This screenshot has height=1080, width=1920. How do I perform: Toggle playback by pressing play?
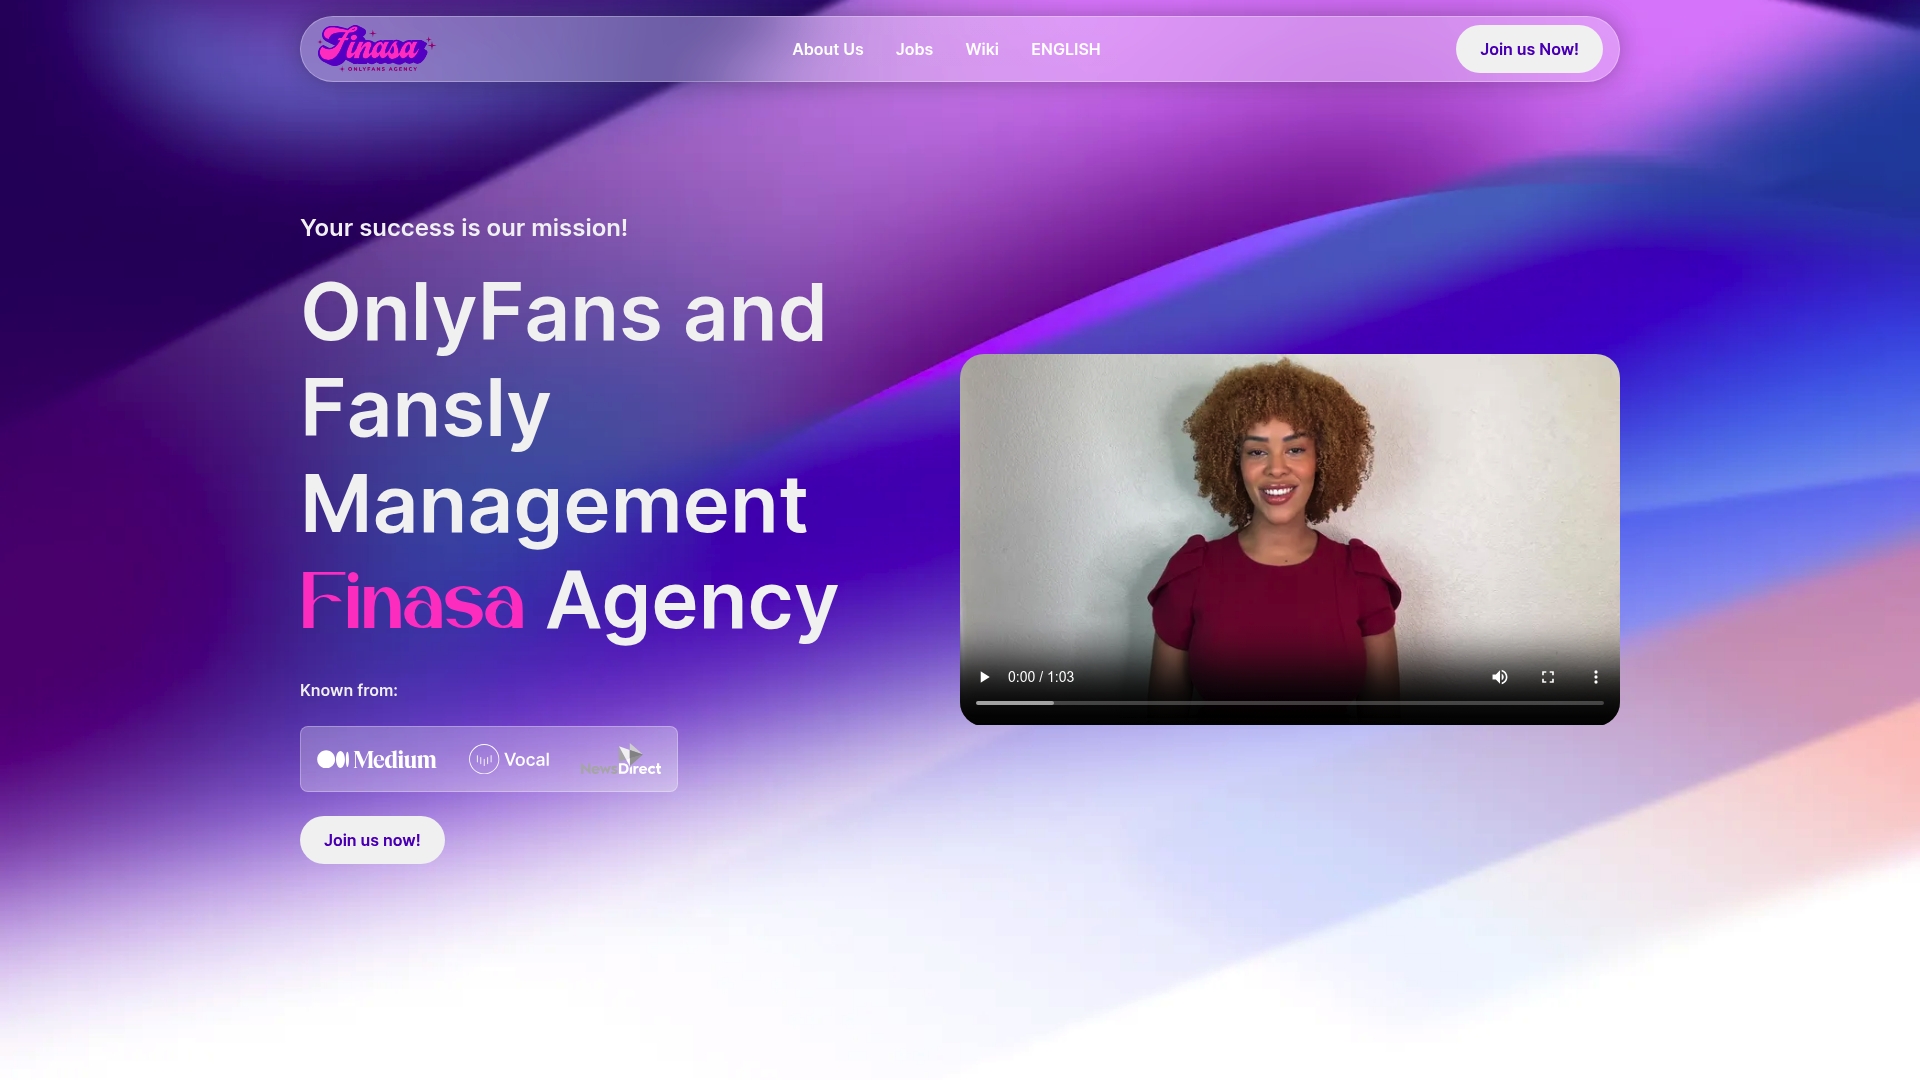tap(984, 677)
